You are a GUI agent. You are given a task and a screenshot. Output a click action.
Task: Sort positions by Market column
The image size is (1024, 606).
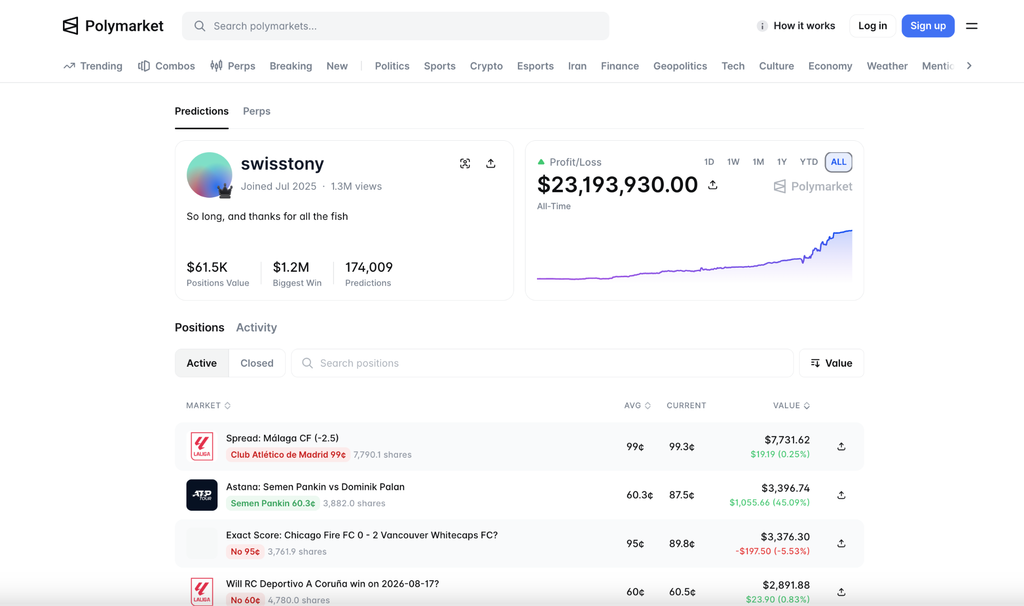(x=208, y=406)
